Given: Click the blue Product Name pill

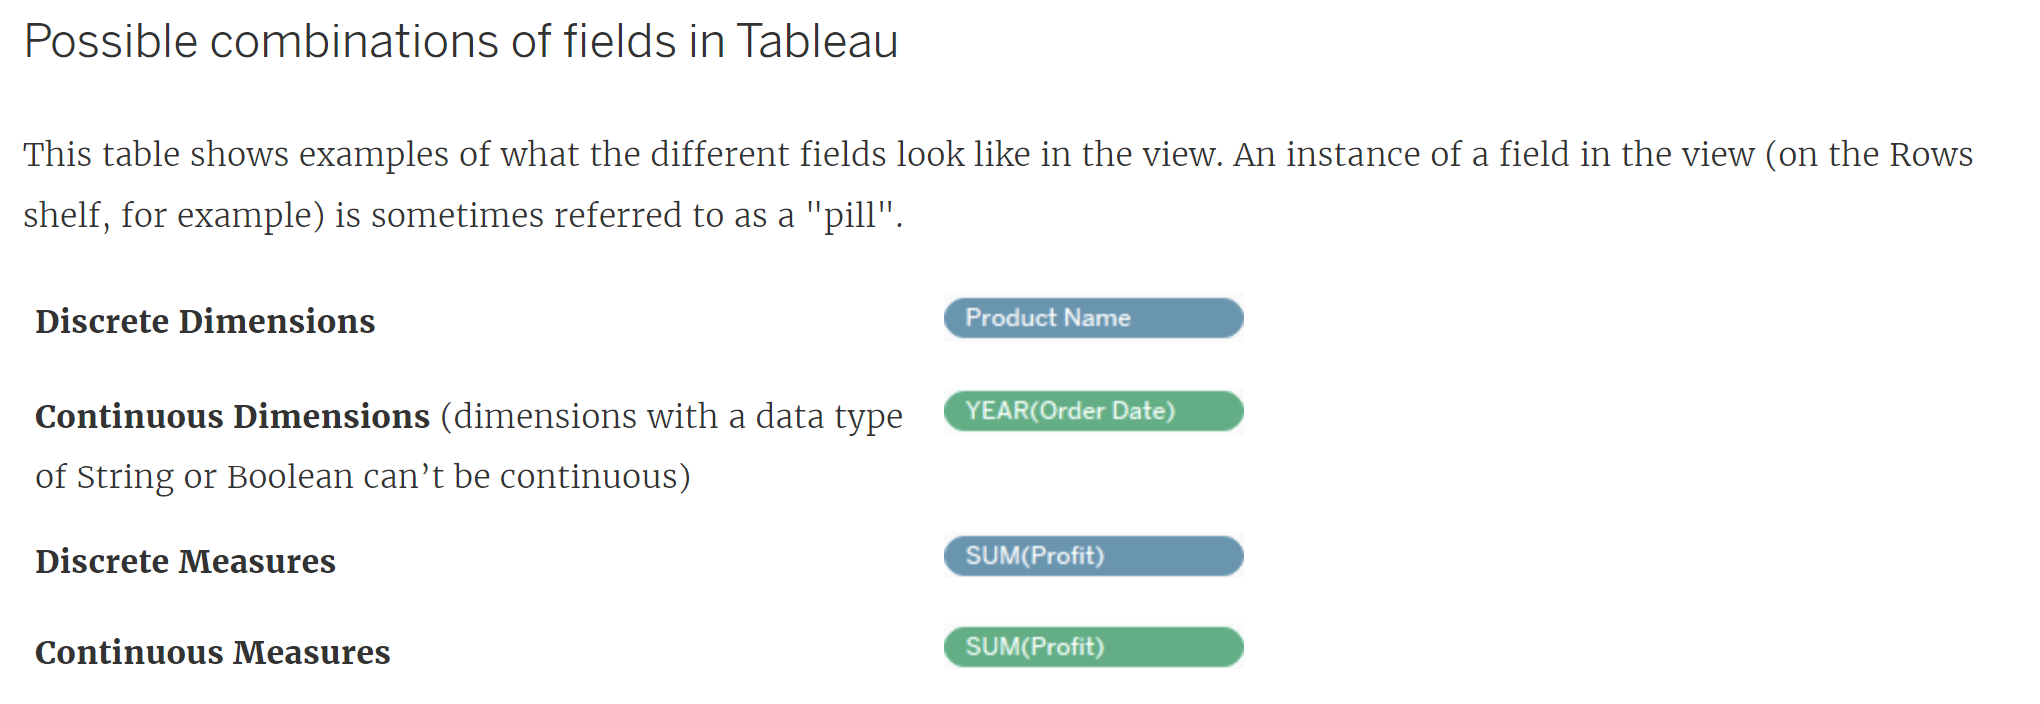Looking at the screenshot, I should pyautogui.click(x=1093, y=318).
